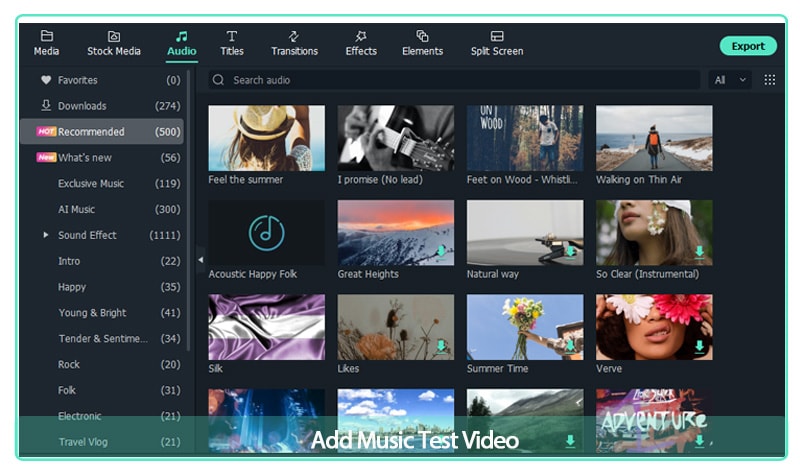Select Exclusive Music category
Viewport: 800px width, 472px height.
(102, 184)
